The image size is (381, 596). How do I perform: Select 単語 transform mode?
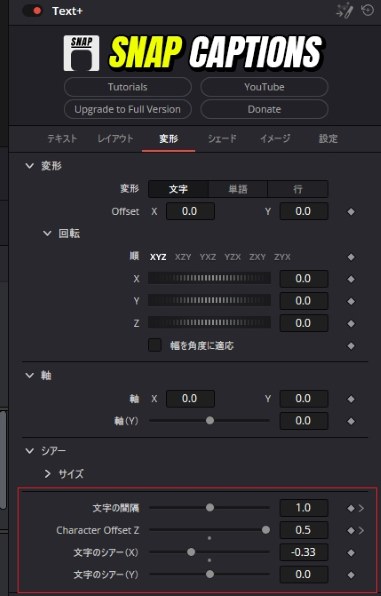tap(238, 189)
